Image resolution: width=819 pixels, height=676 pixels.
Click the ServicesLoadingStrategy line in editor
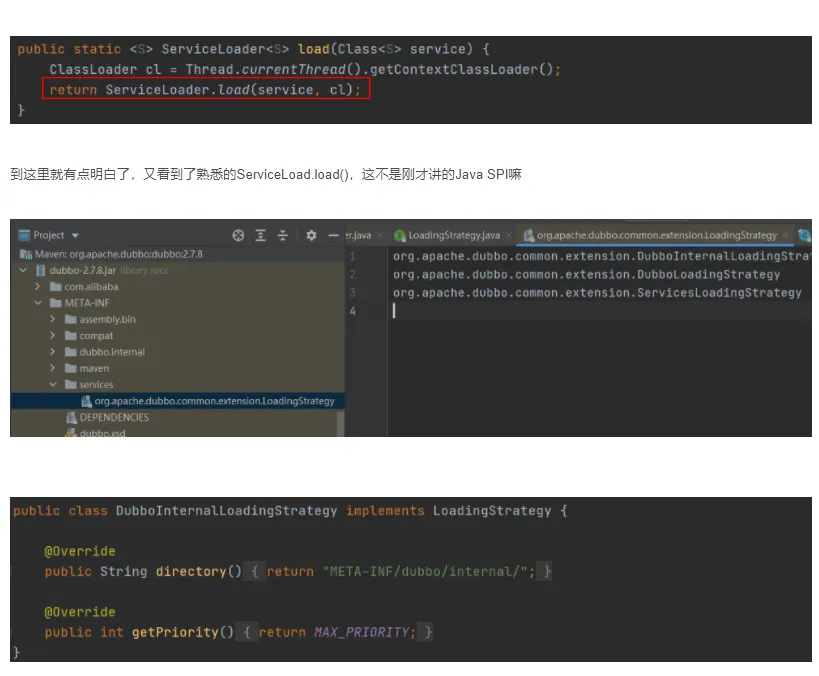coord(597,293)
